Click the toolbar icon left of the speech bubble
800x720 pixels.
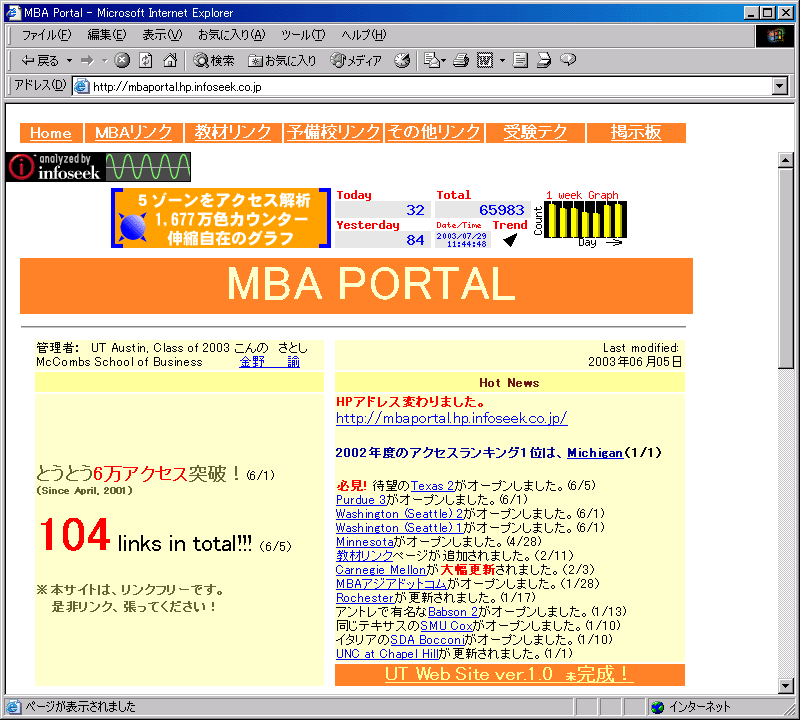[x=544, y=61]
